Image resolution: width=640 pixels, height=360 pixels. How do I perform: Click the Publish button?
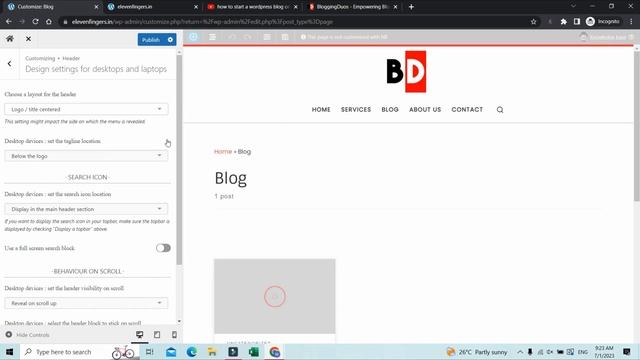point(151,40)
